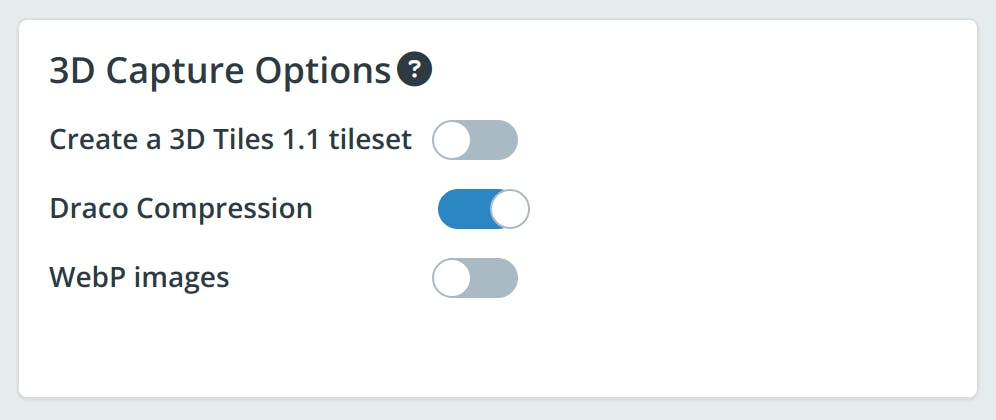
Task: Click the "Create a 3D Tiles 1.1 tileset" label
Action: point(230,140)
